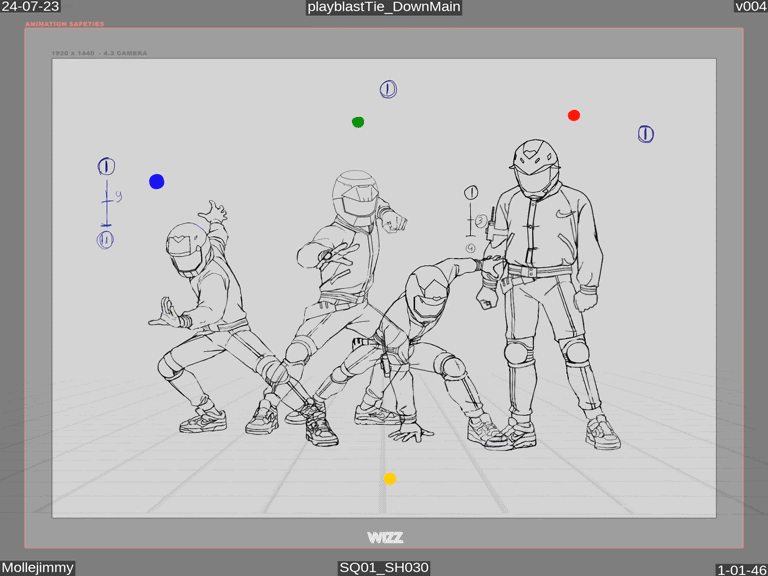The image size is (768, 576).
Task: Click the standing character's helmet
Action: coord(536,166)
